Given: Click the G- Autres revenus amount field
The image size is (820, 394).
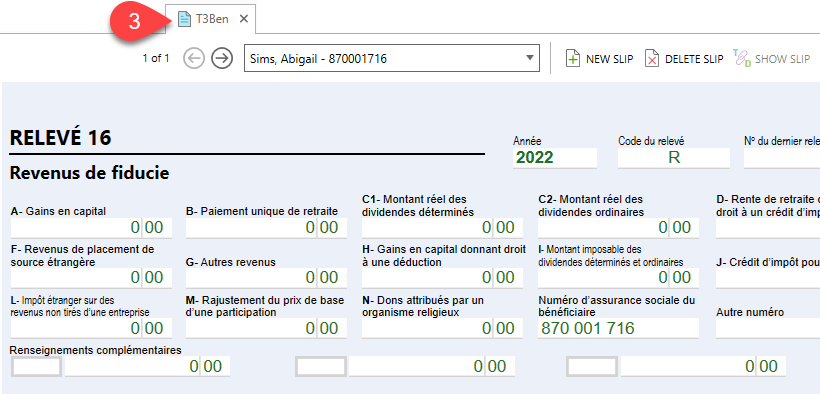Looking at the screenshot, I should tap(266, 278).
